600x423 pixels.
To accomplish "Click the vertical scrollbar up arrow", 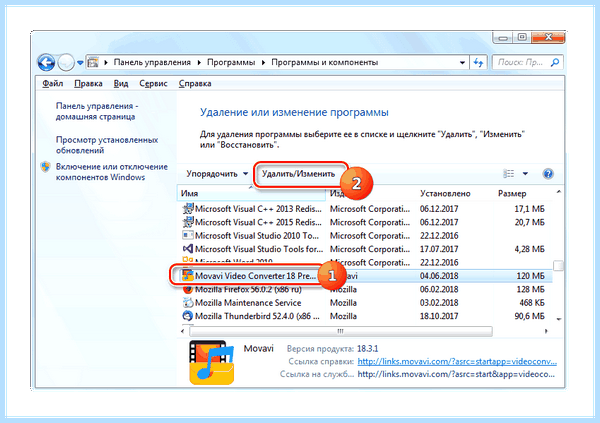I will 558,191.
